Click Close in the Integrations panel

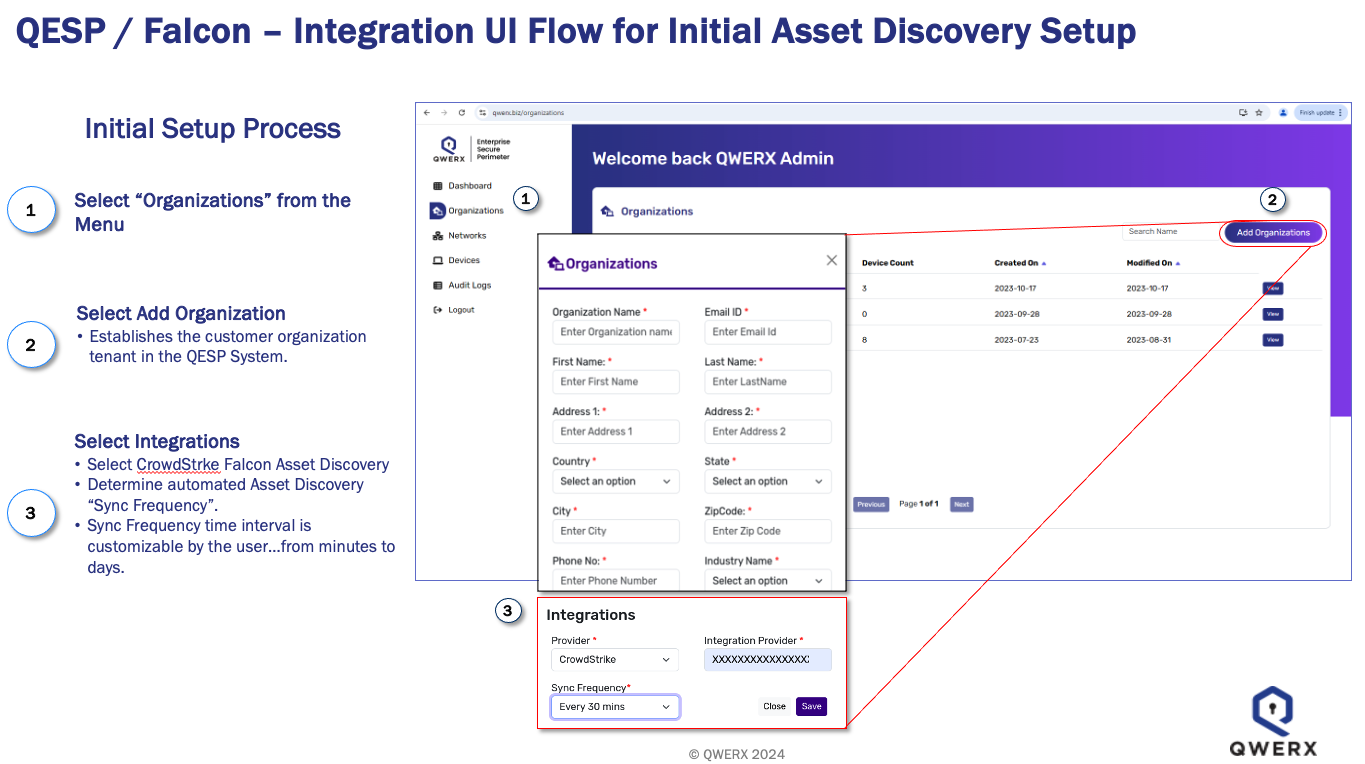pos(775,706)
